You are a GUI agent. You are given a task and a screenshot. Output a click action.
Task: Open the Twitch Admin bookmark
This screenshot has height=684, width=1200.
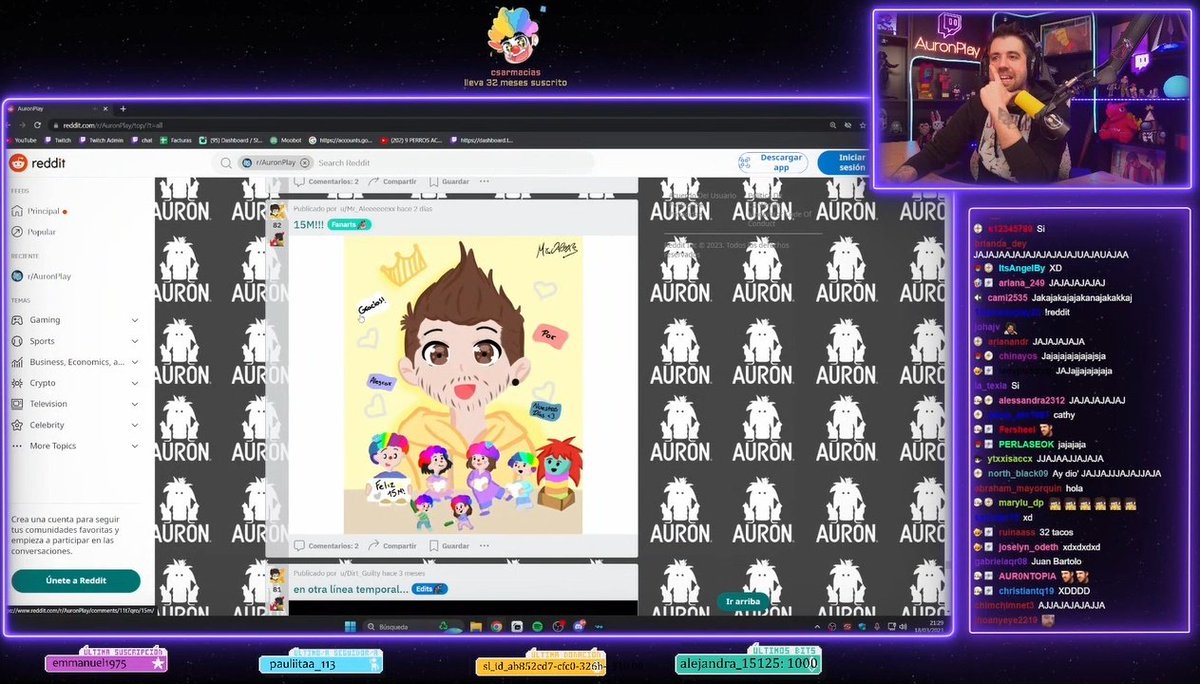coord(101,140)
